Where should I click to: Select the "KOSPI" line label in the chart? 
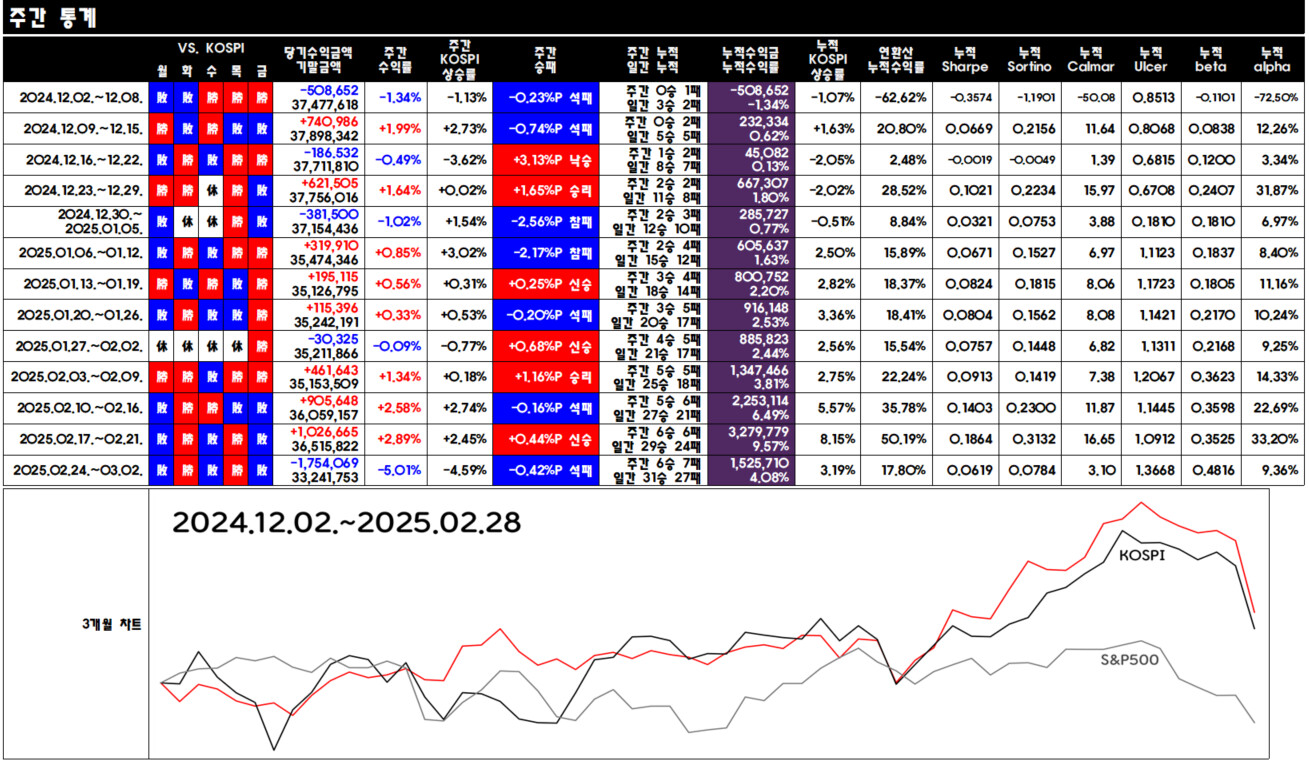pyautogui.click(x=1142, y=554)
